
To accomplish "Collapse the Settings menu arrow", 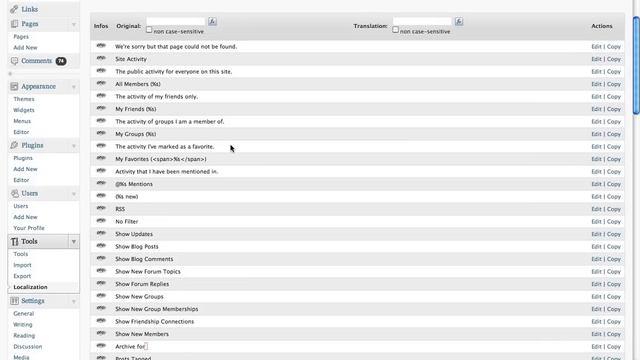I will (74, 301).
